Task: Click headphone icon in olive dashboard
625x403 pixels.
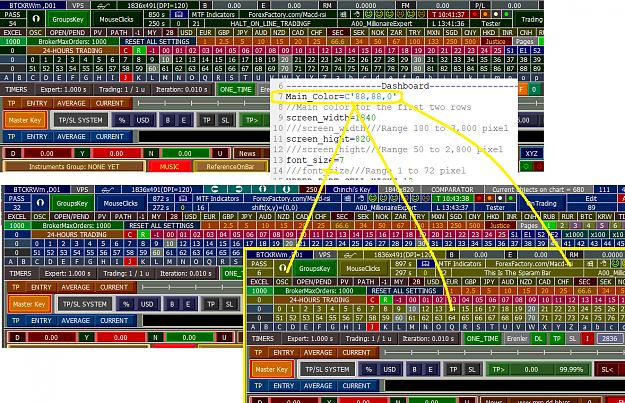Action: click(283, 268)
